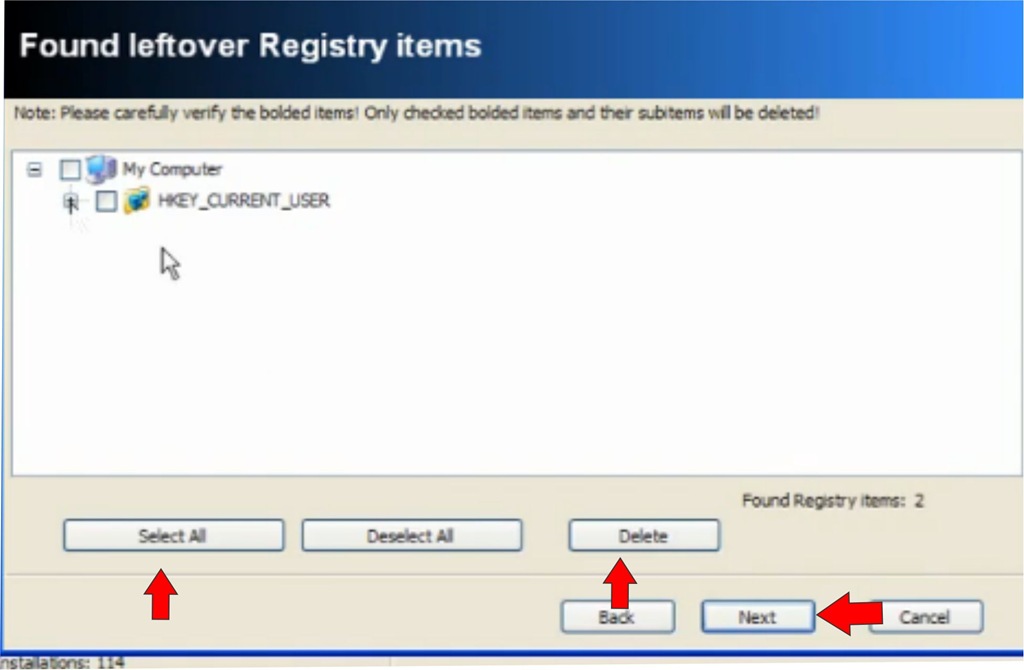Expand the HKEY_CURRENT_USER node
Screen dimensions: 1024x670
71,202
